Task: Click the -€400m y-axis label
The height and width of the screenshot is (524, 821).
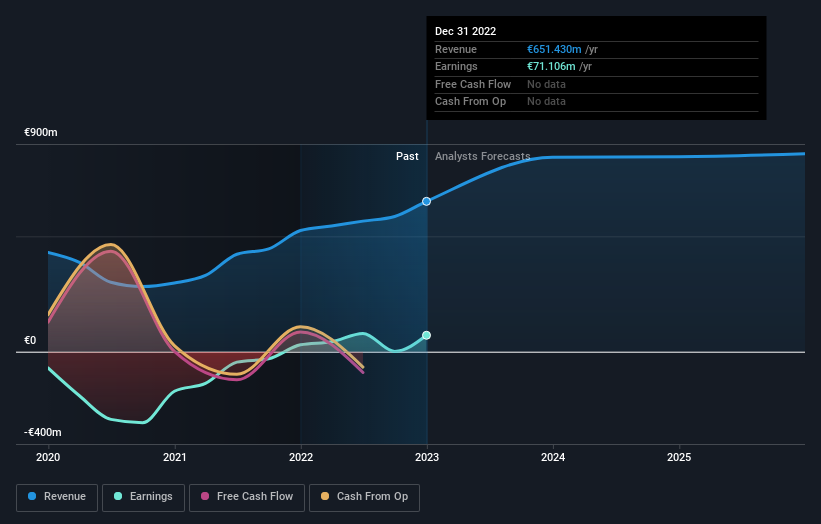Action: 43,432
